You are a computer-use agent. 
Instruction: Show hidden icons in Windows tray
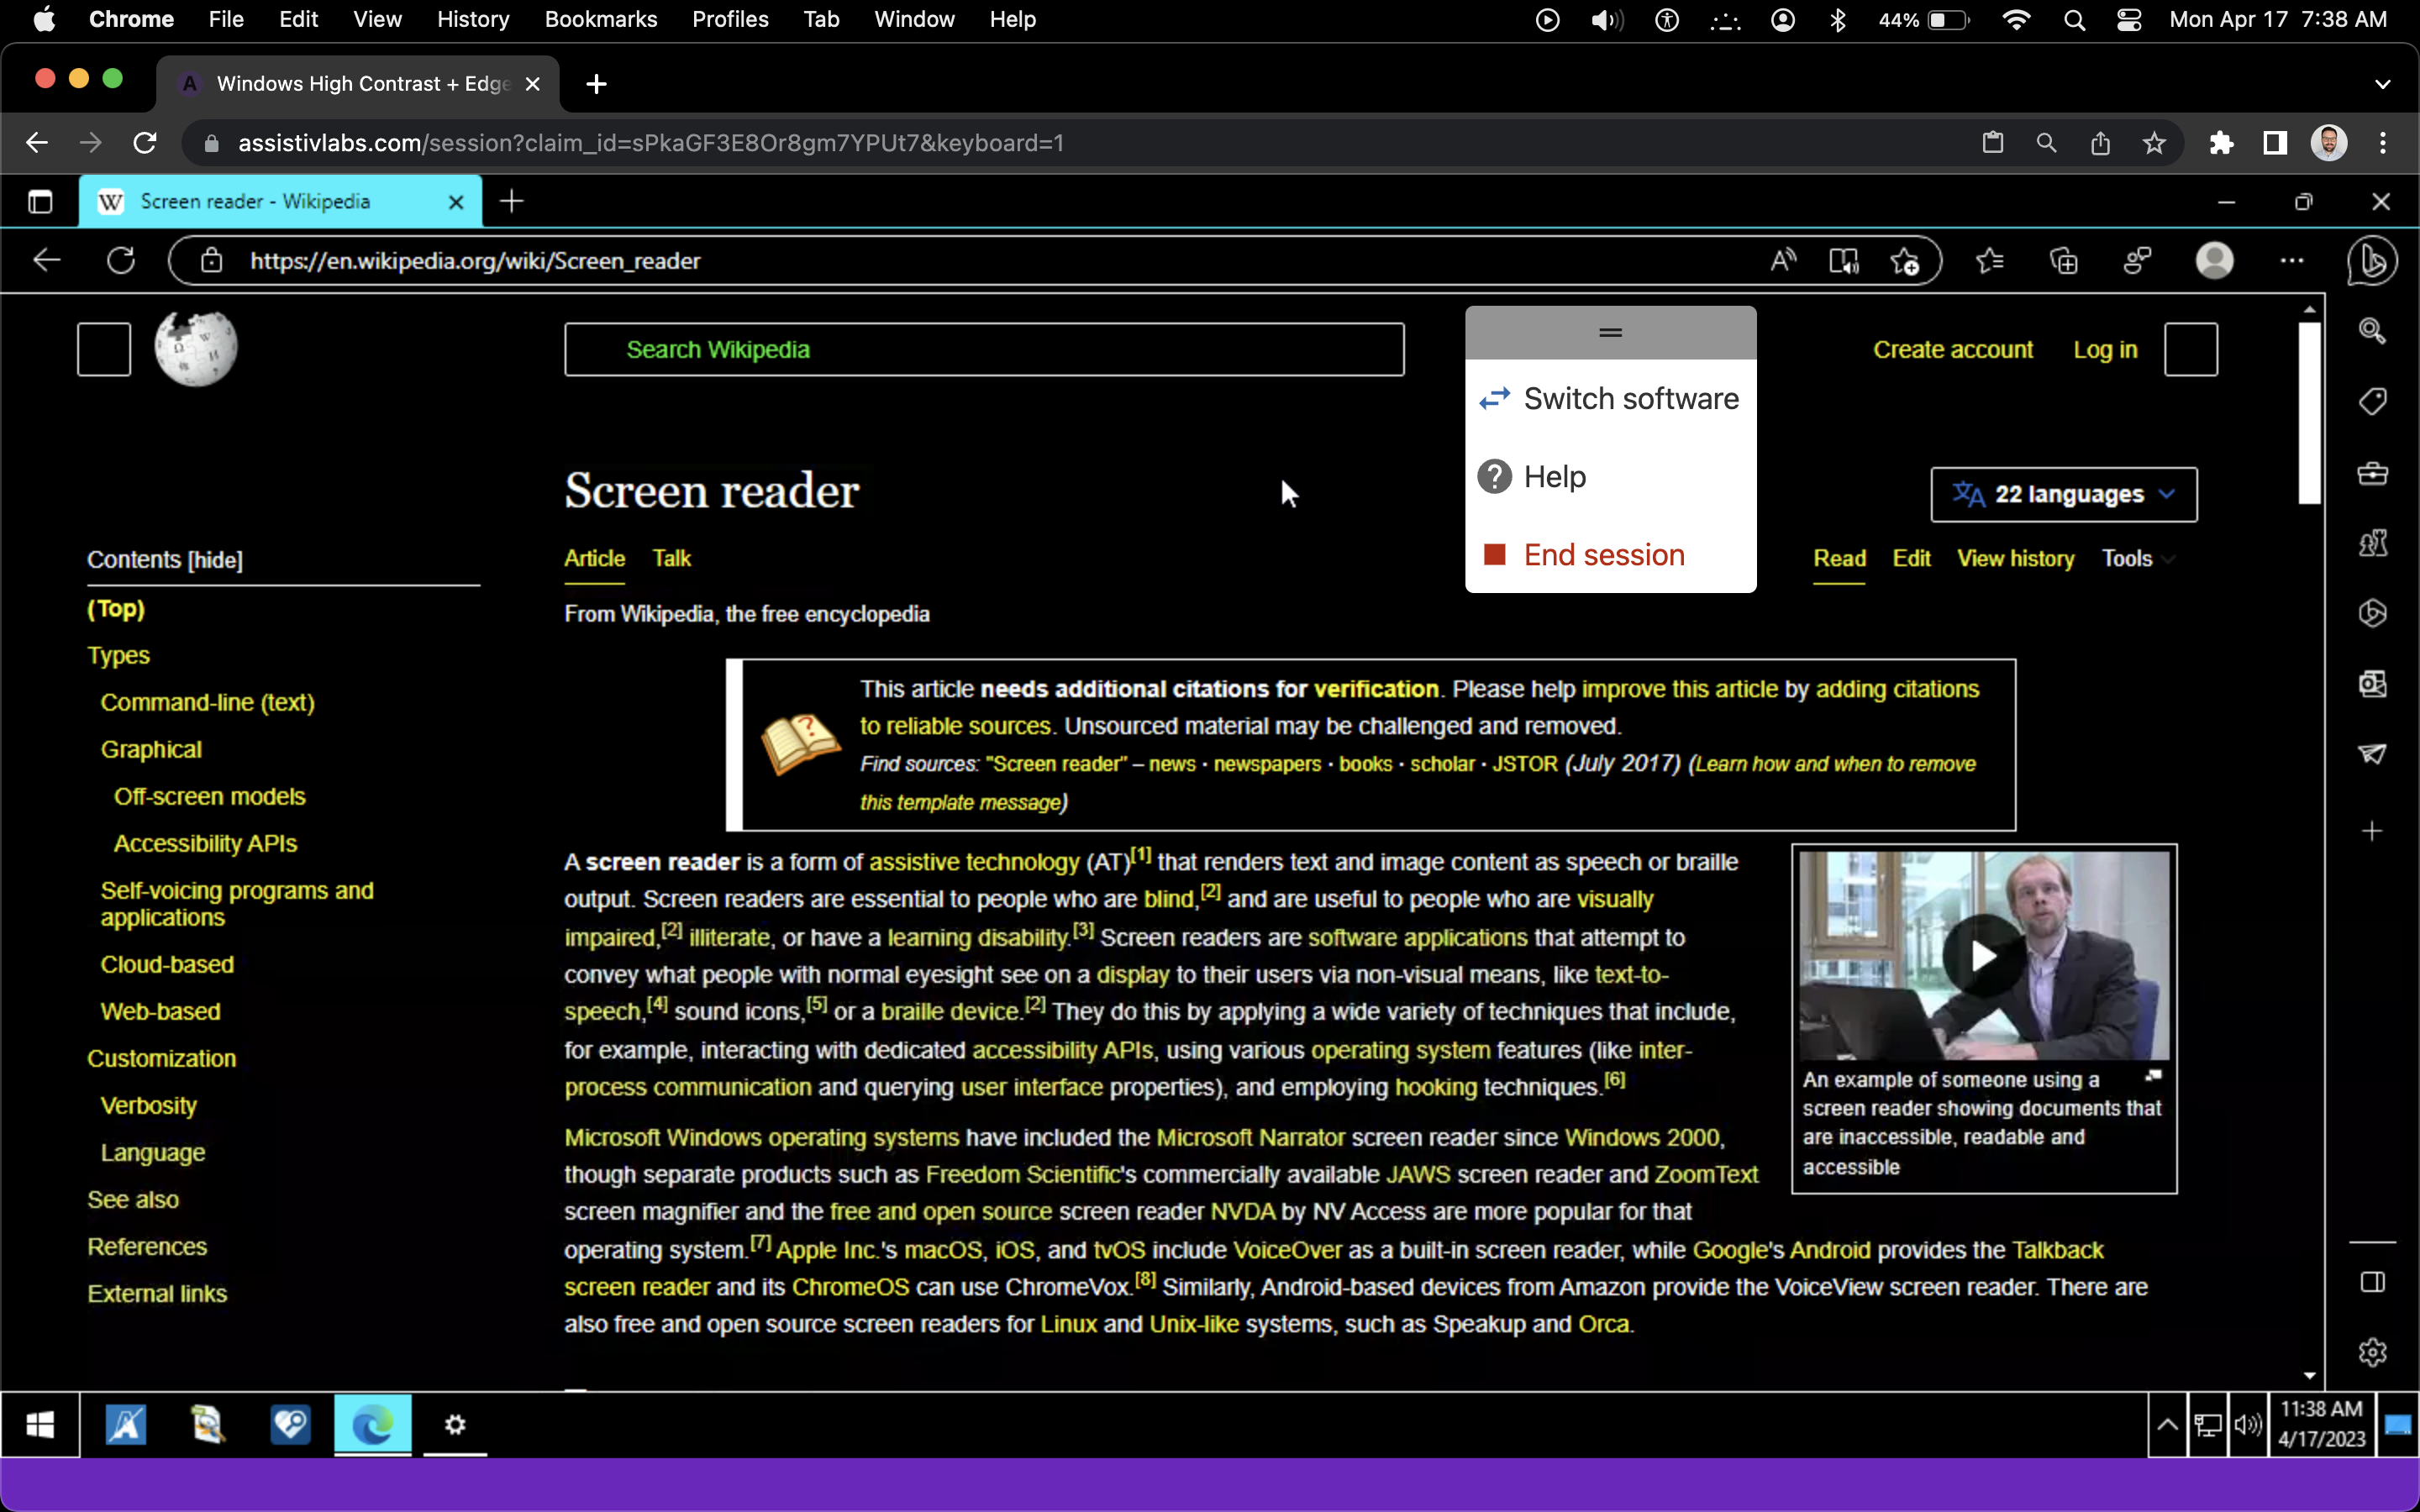[x=2167, y=1425]
